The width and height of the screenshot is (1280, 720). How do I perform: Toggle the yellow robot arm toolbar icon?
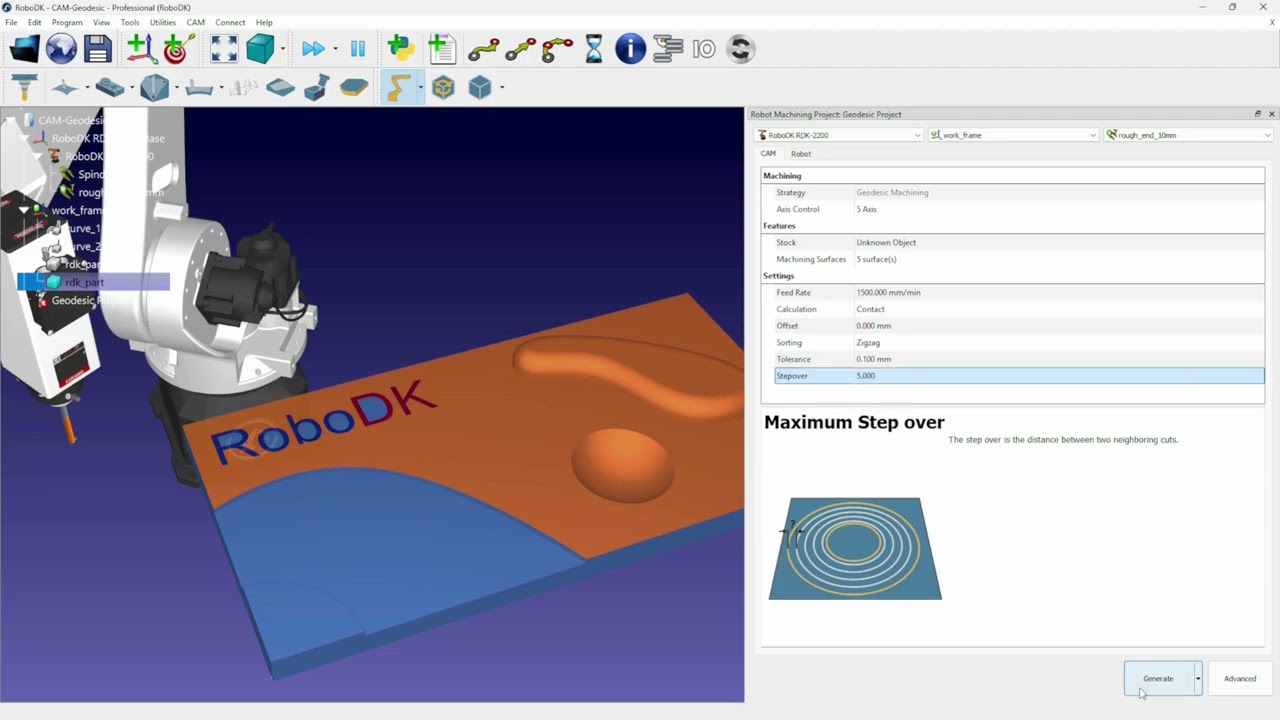click(397, 87)
